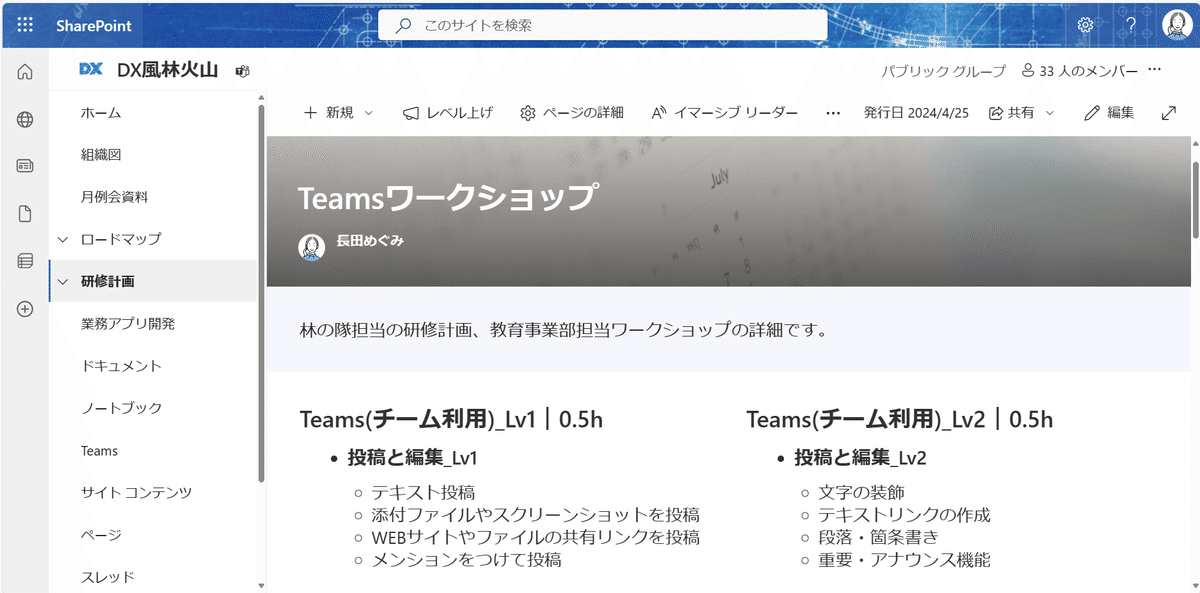This screenshot has height=593, width=1200.
Task: Open the app launcher waffle icon
Action: 25,25
